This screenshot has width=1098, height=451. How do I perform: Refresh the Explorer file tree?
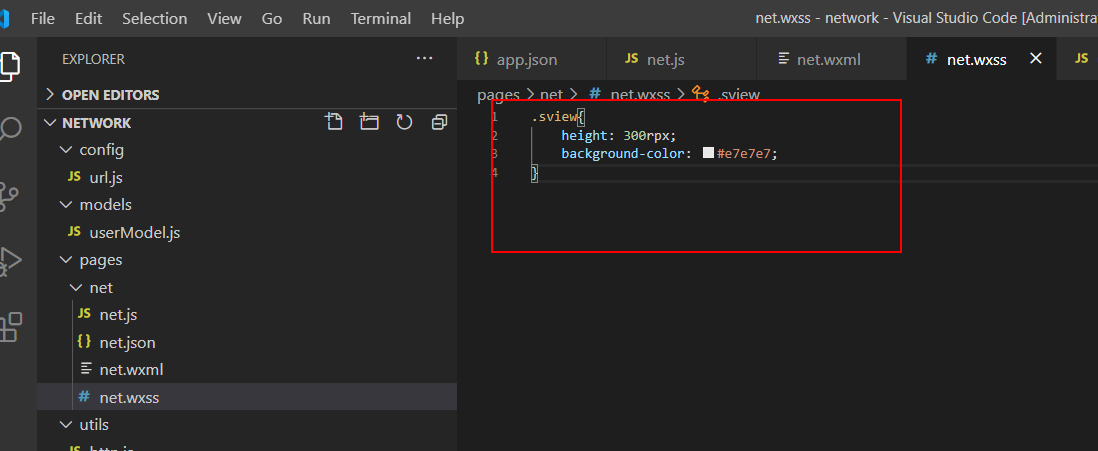click(404, 123)
